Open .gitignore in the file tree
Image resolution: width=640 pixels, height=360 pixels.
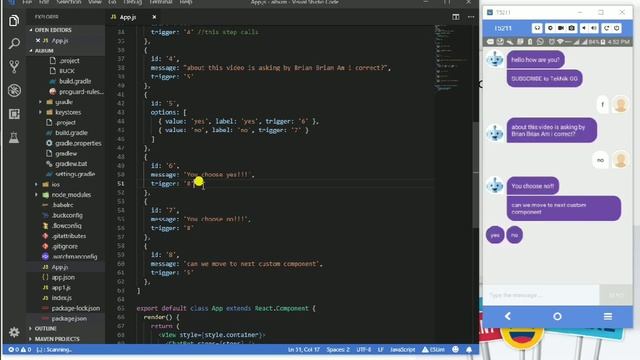[x=64, y=246]
